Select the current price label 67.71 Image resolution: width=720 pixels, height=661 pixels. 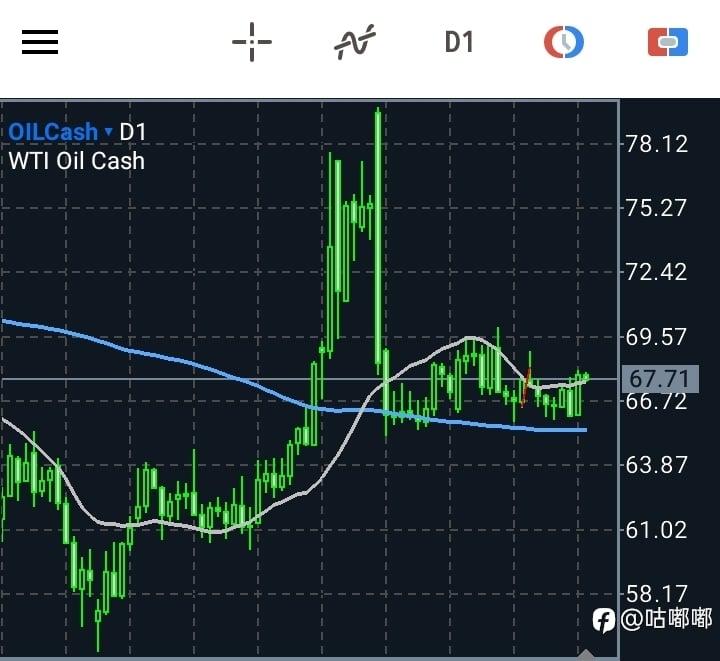pos(660,379)
